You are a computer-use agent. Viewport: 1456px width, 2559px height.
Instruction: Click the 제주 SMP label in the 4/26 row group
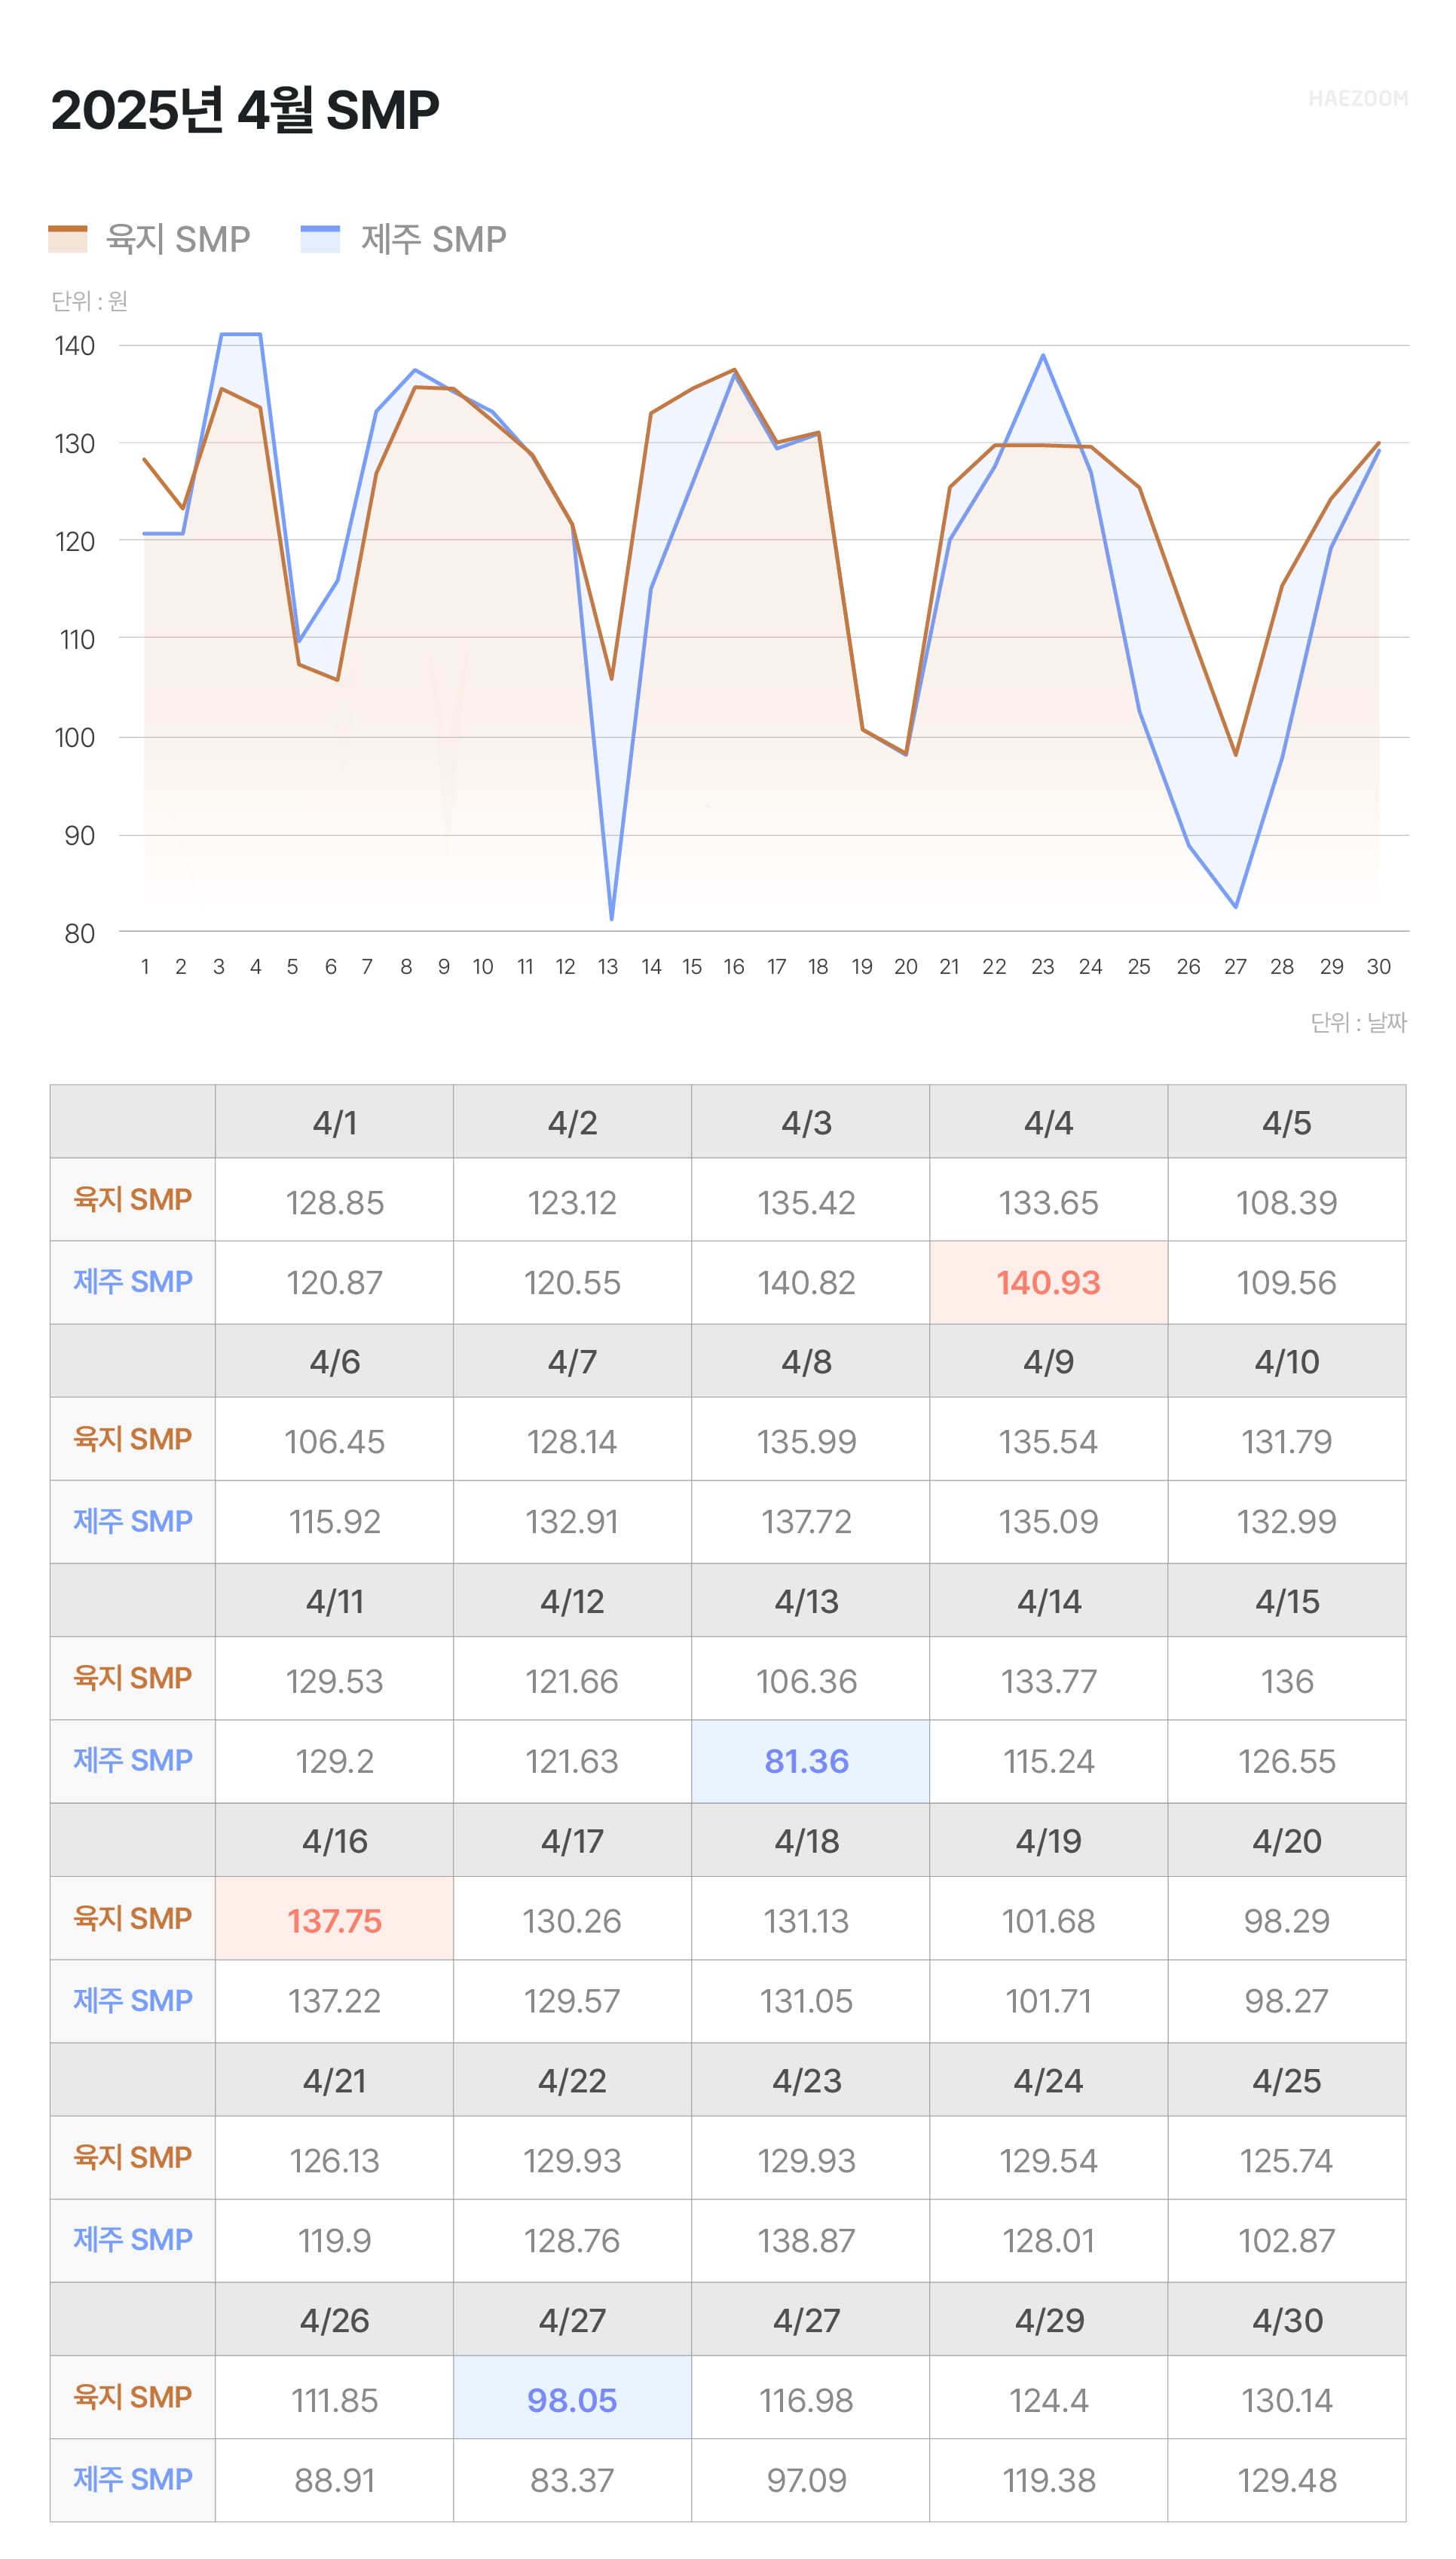click(x=132, y=2479)
